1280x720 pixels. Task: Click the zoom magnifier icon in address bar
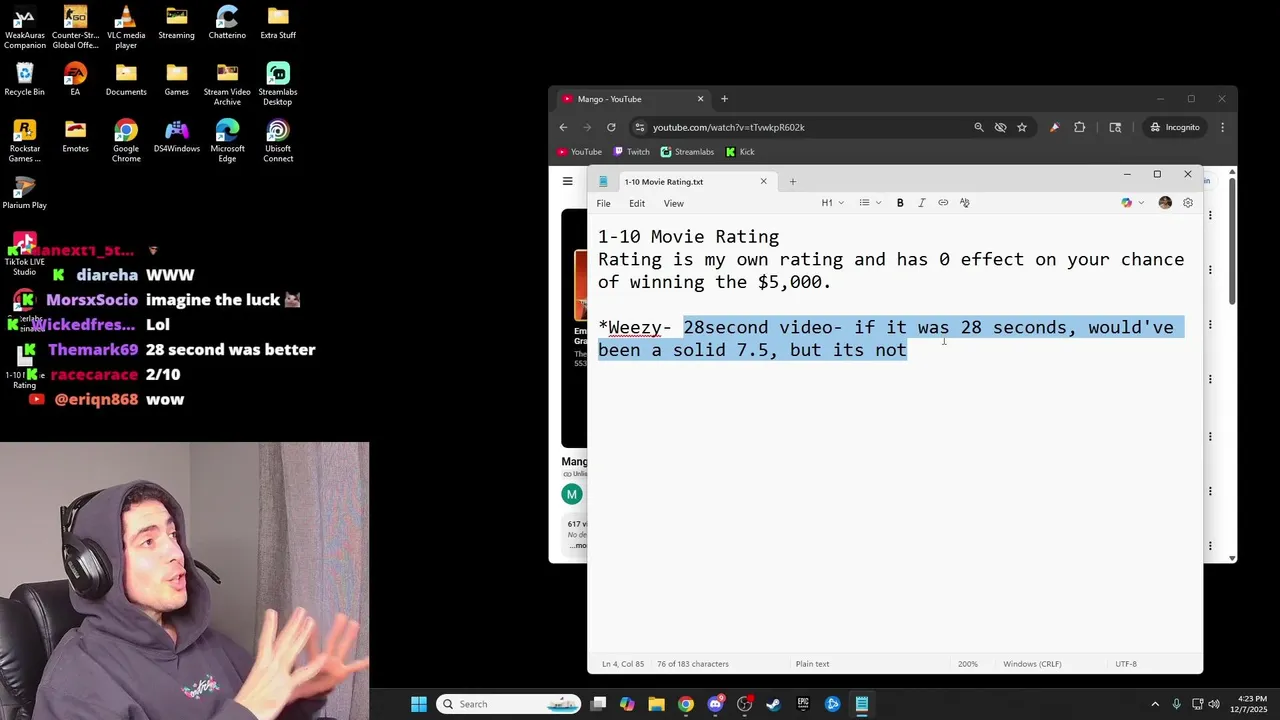pos(979,127)
